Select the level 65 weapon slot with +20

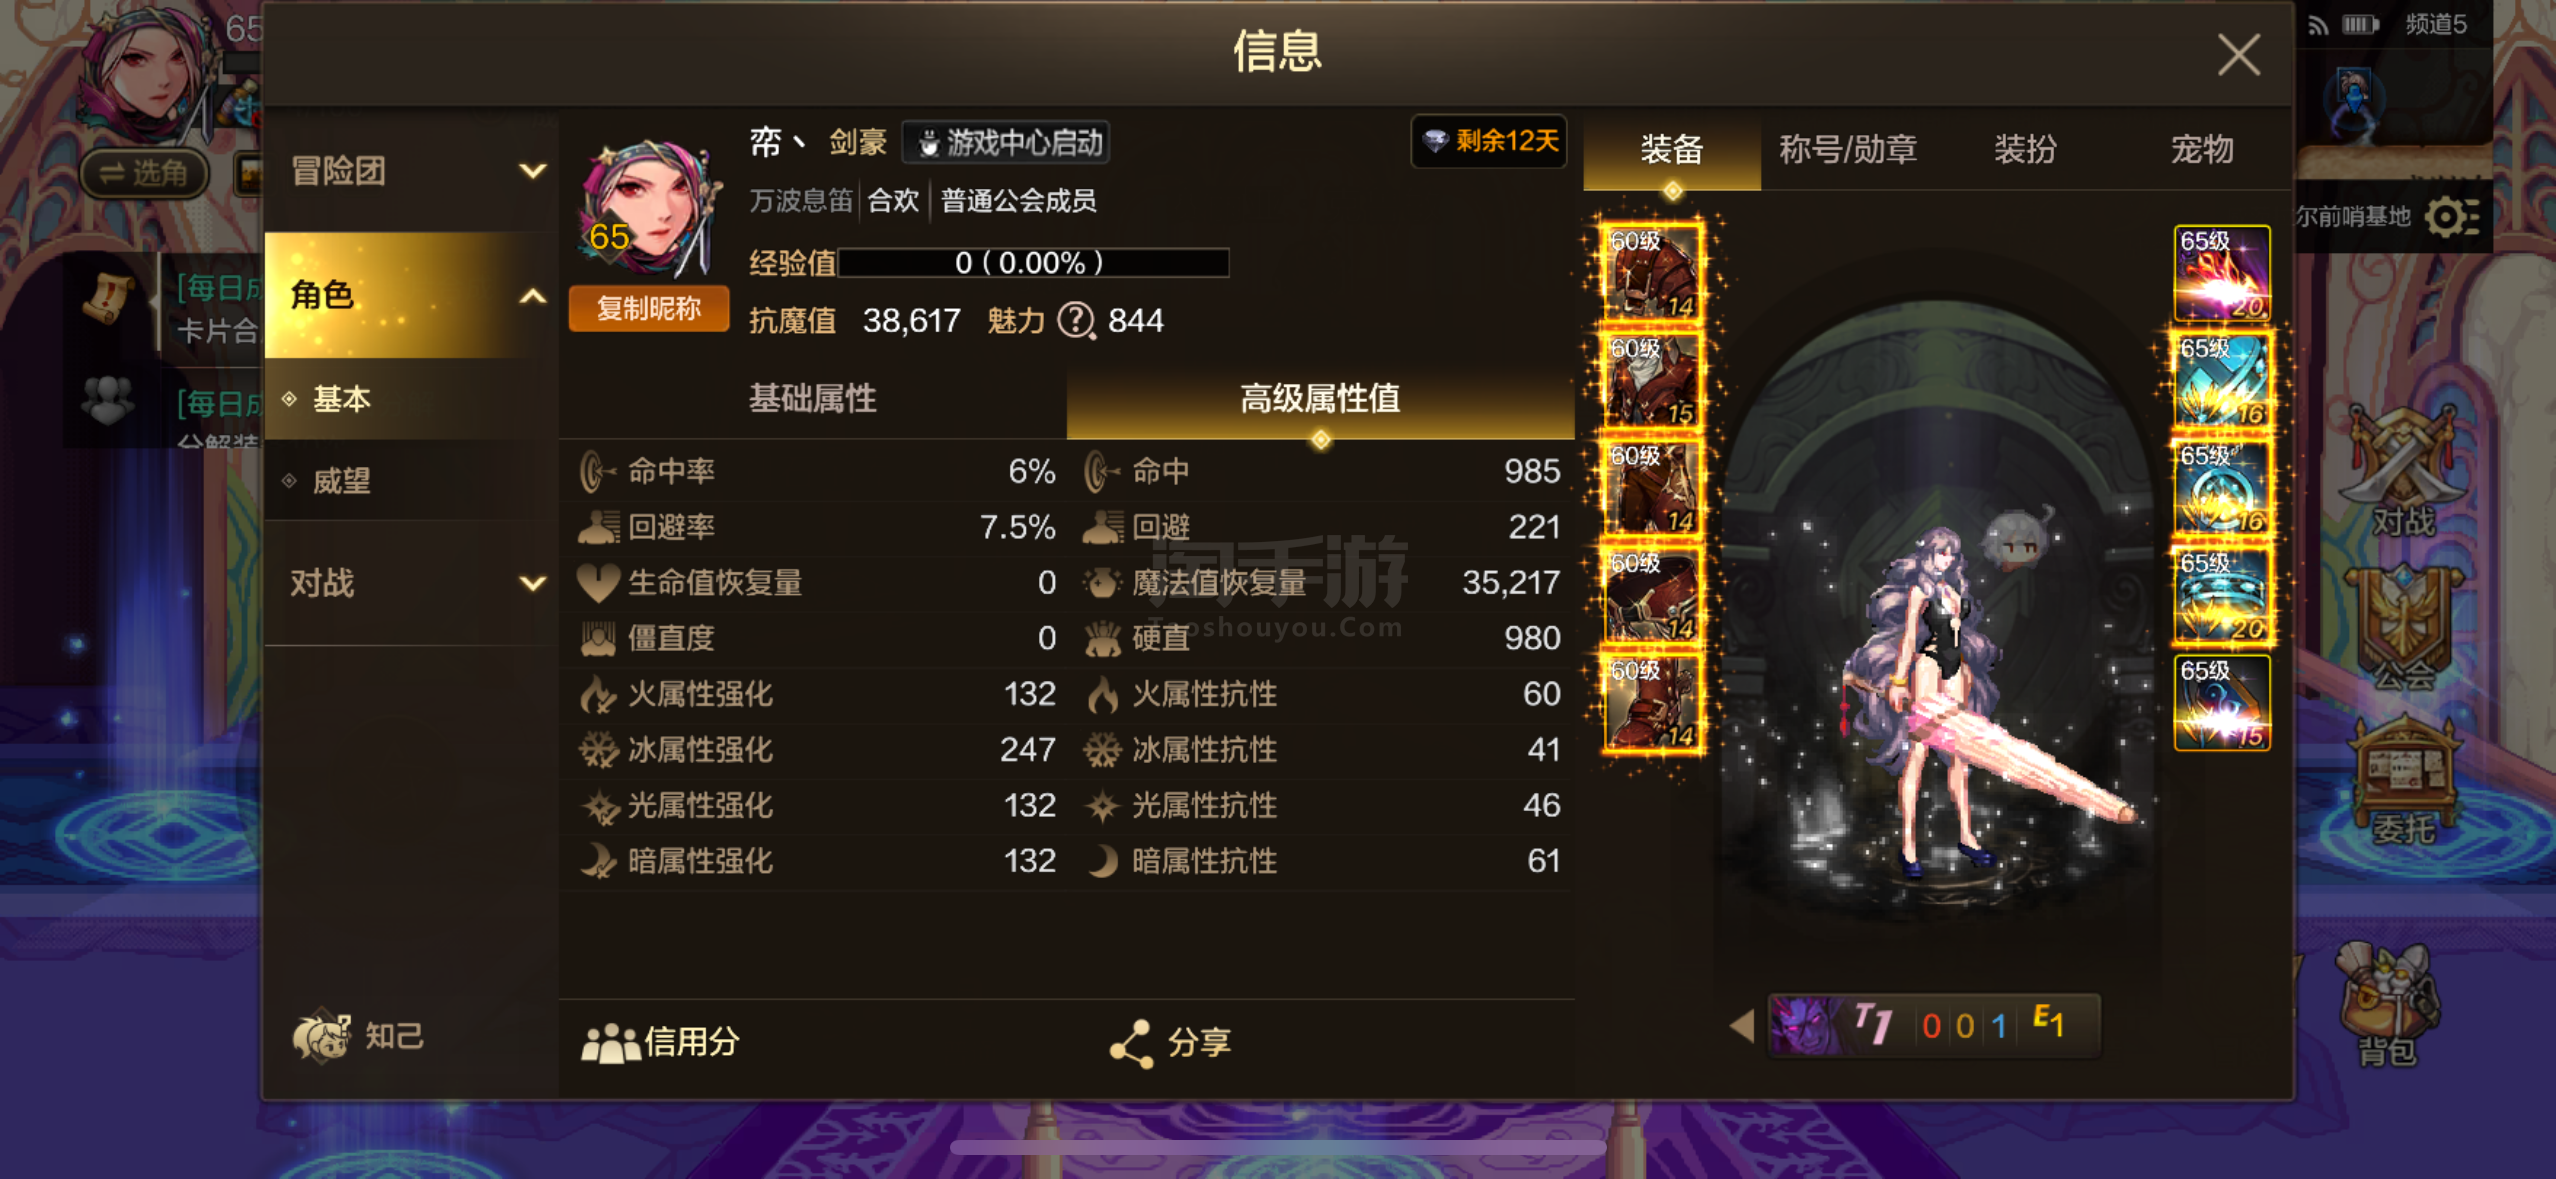pyautogui.click(x=2222, y=272)
